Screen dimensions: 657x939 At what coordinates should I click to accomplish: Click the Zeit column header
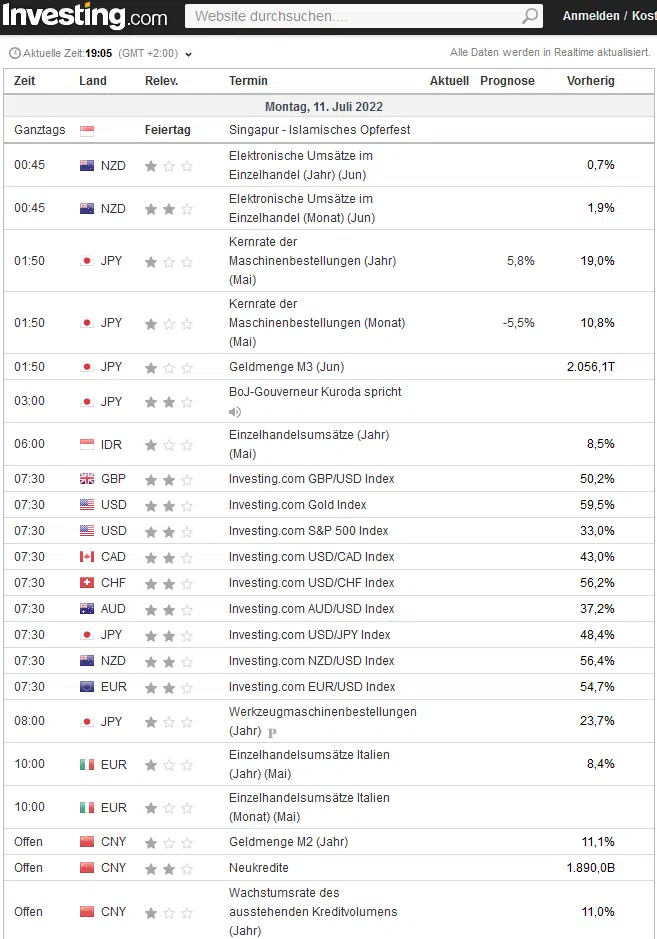tap(25, 81)
